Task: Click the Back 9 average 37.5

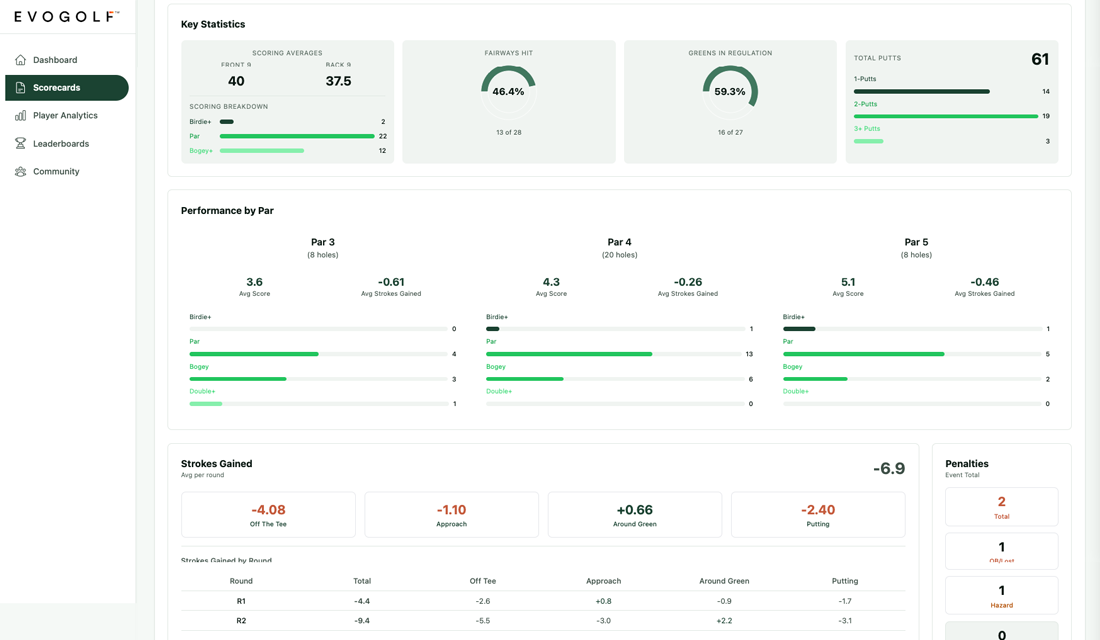Action: (x=338, y=81)
